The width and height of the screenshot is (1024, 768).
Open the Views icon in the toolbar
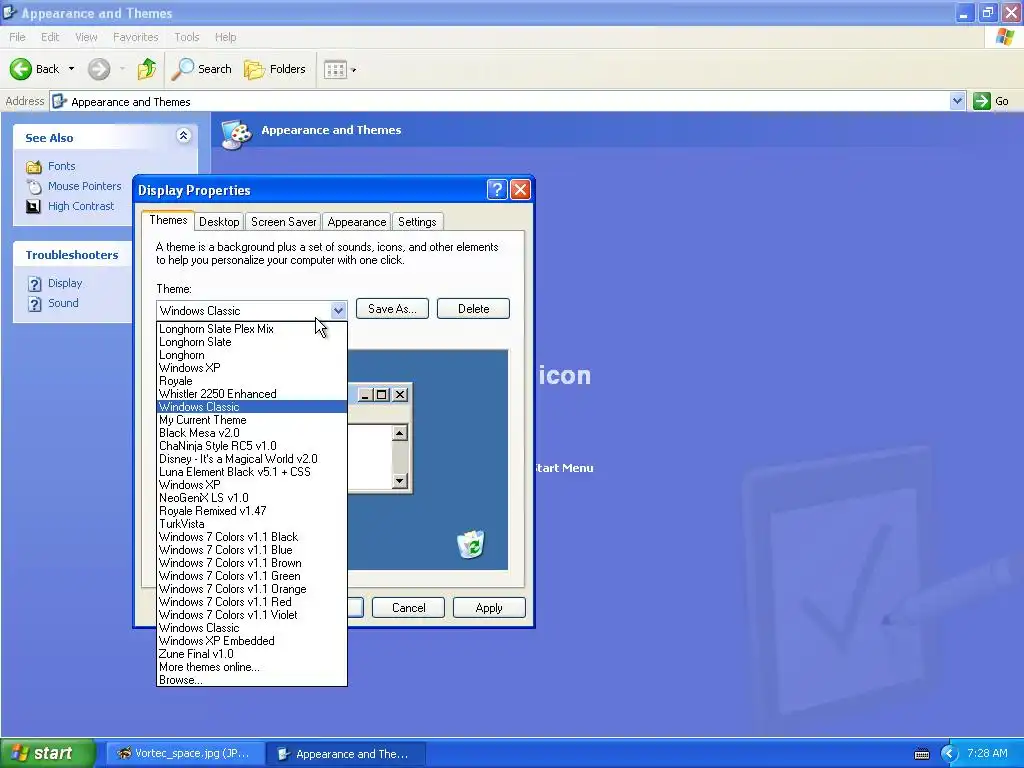336,69
